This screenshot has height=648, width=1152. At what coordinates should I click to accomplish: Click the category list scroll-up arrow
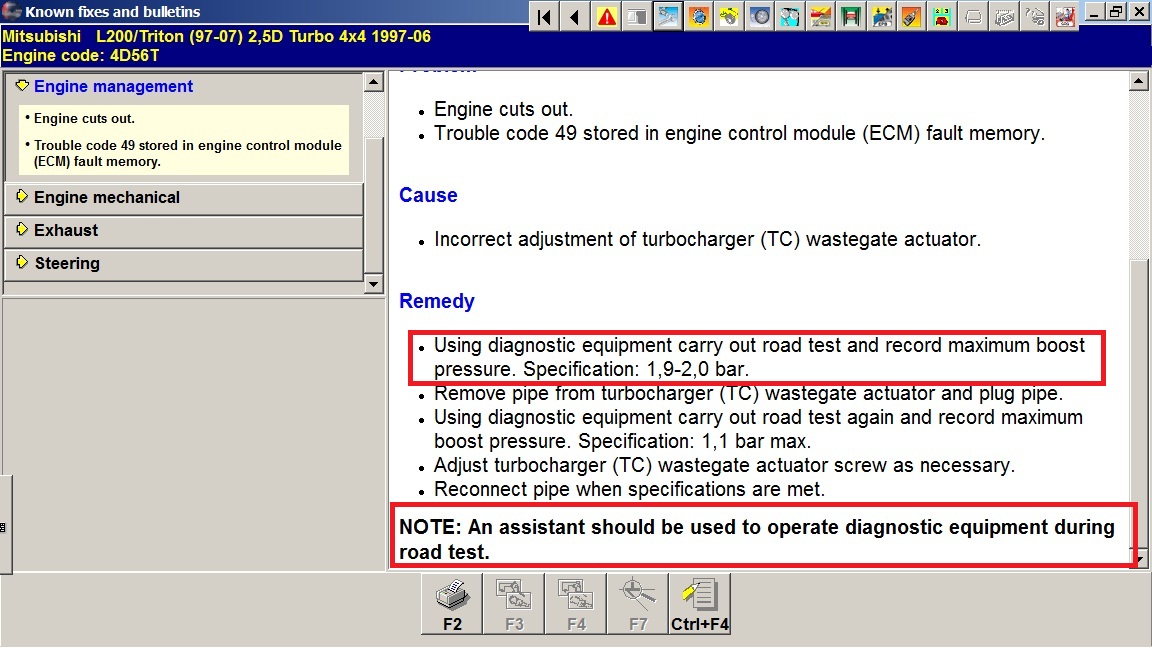(x=374, y=83)
